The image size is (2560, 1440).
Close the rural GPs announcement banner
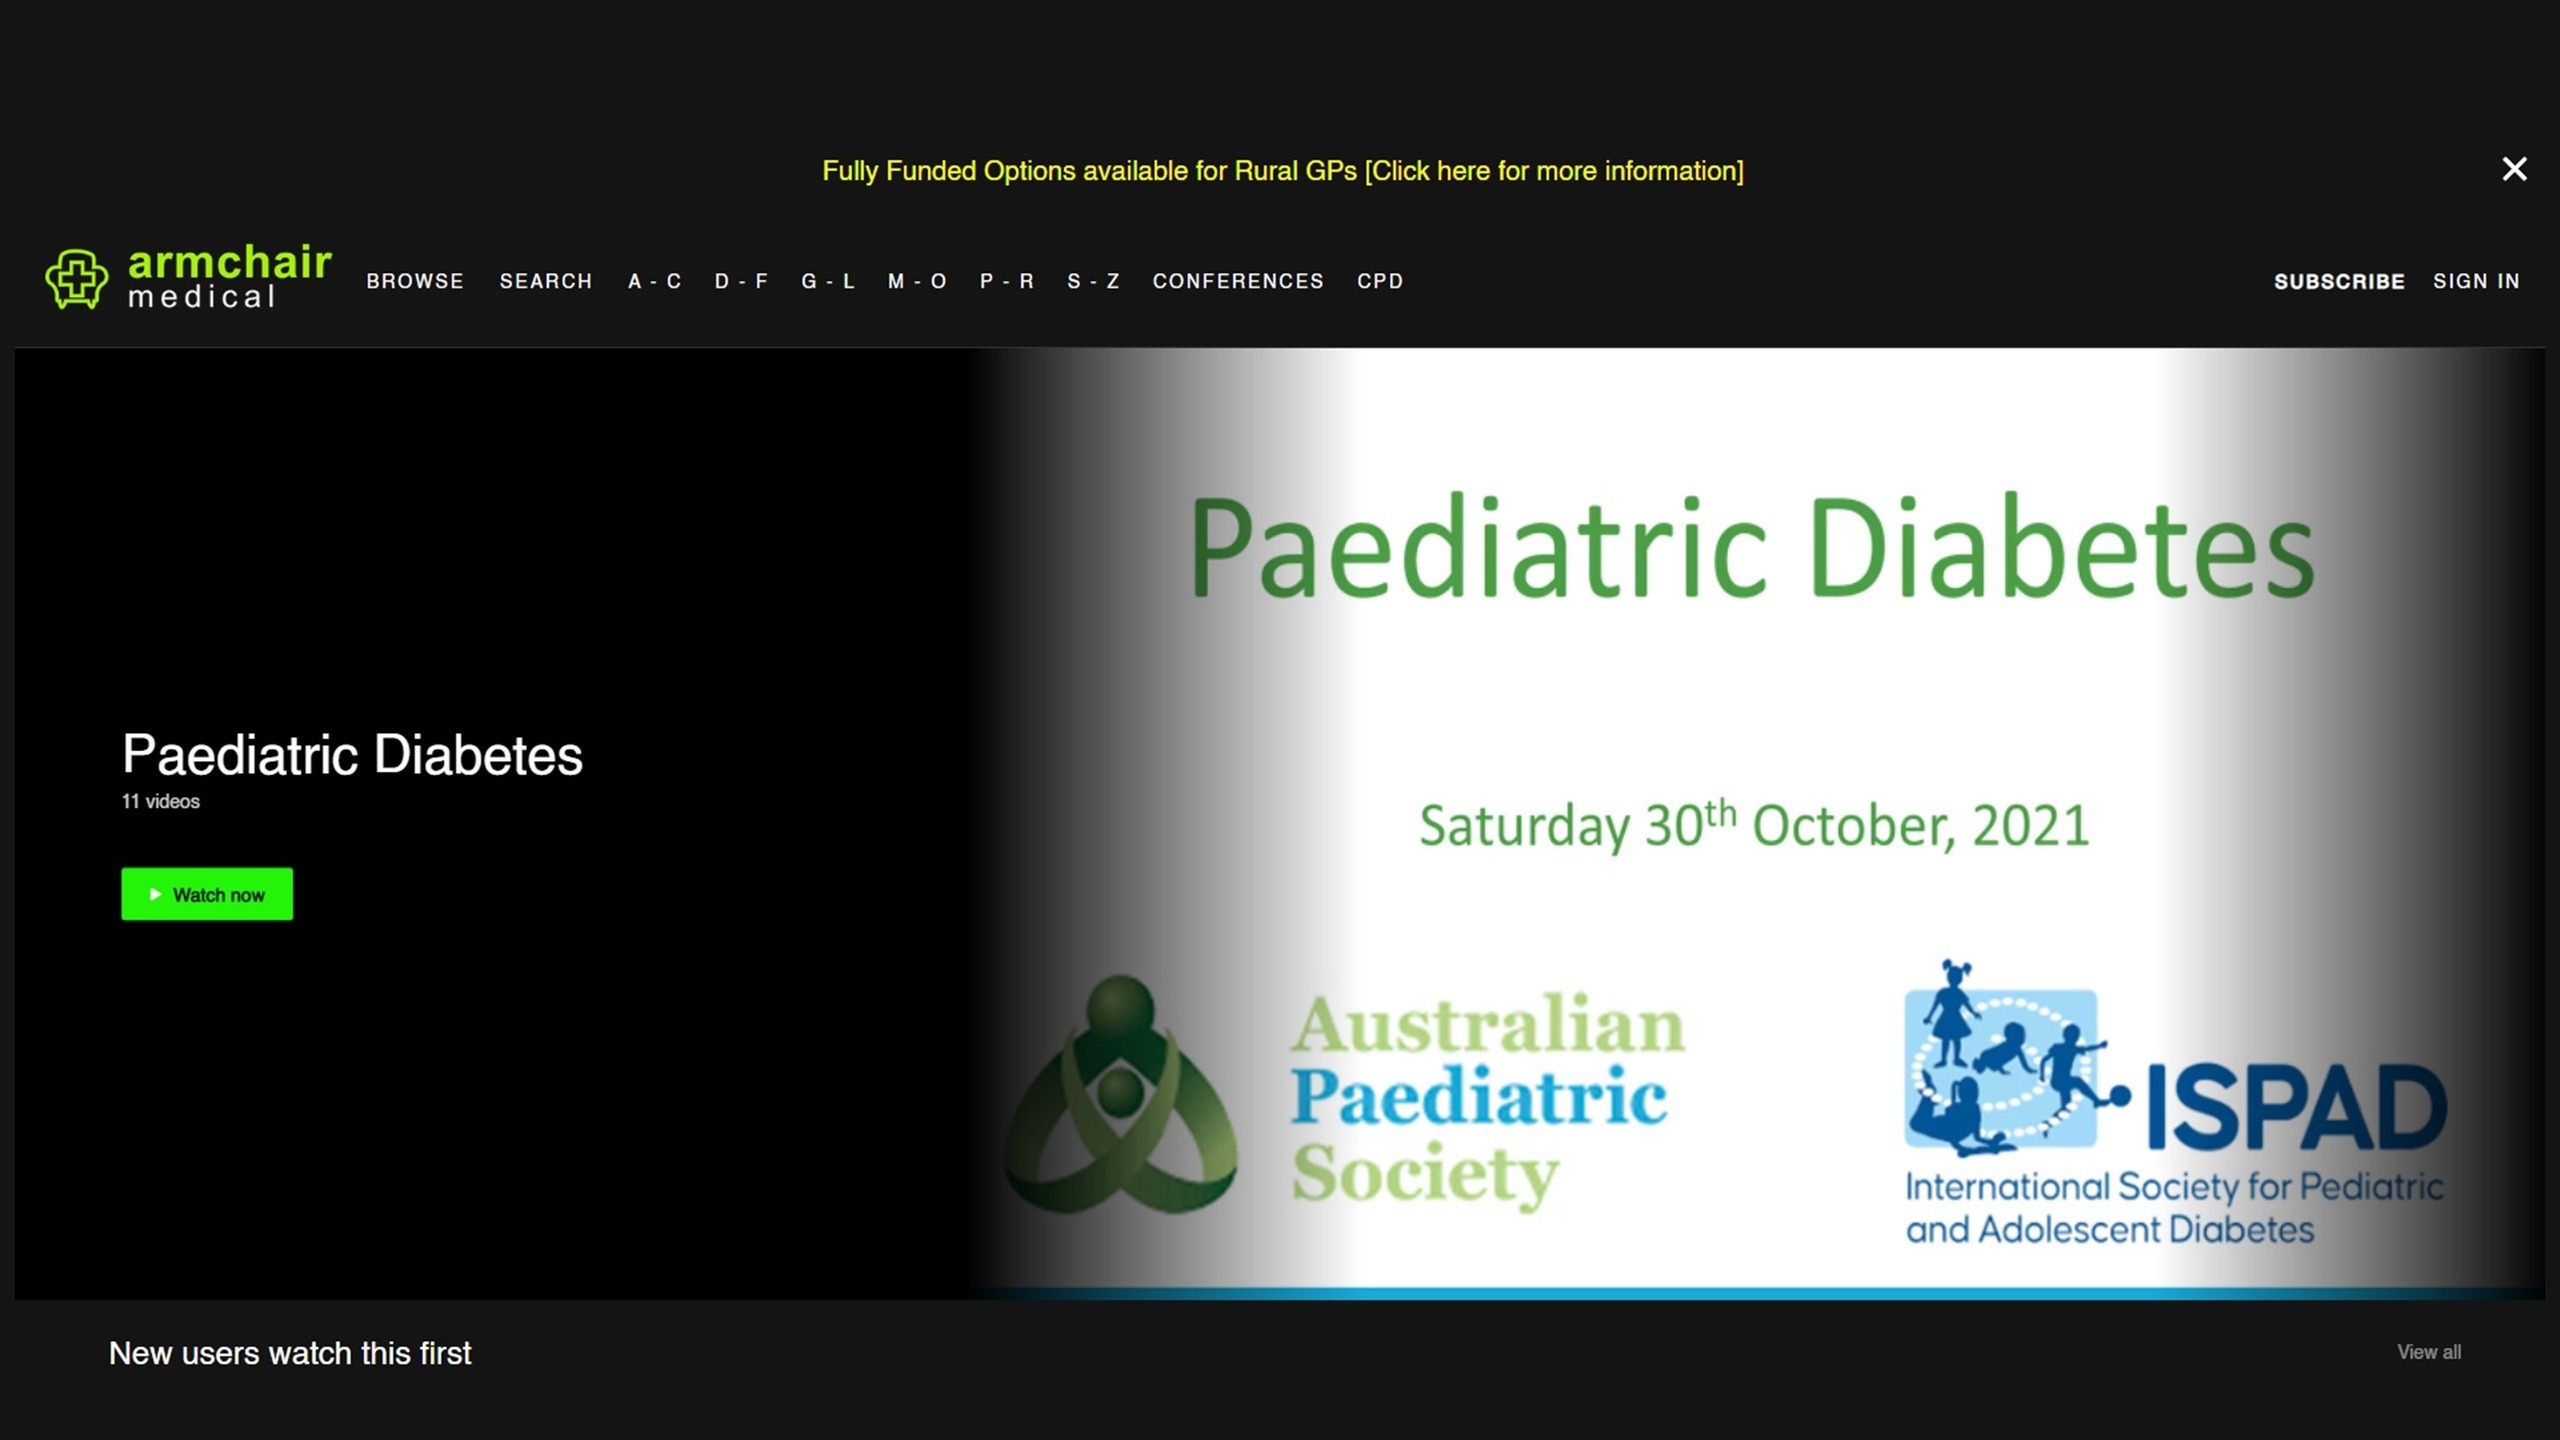tap(2514, 169)
